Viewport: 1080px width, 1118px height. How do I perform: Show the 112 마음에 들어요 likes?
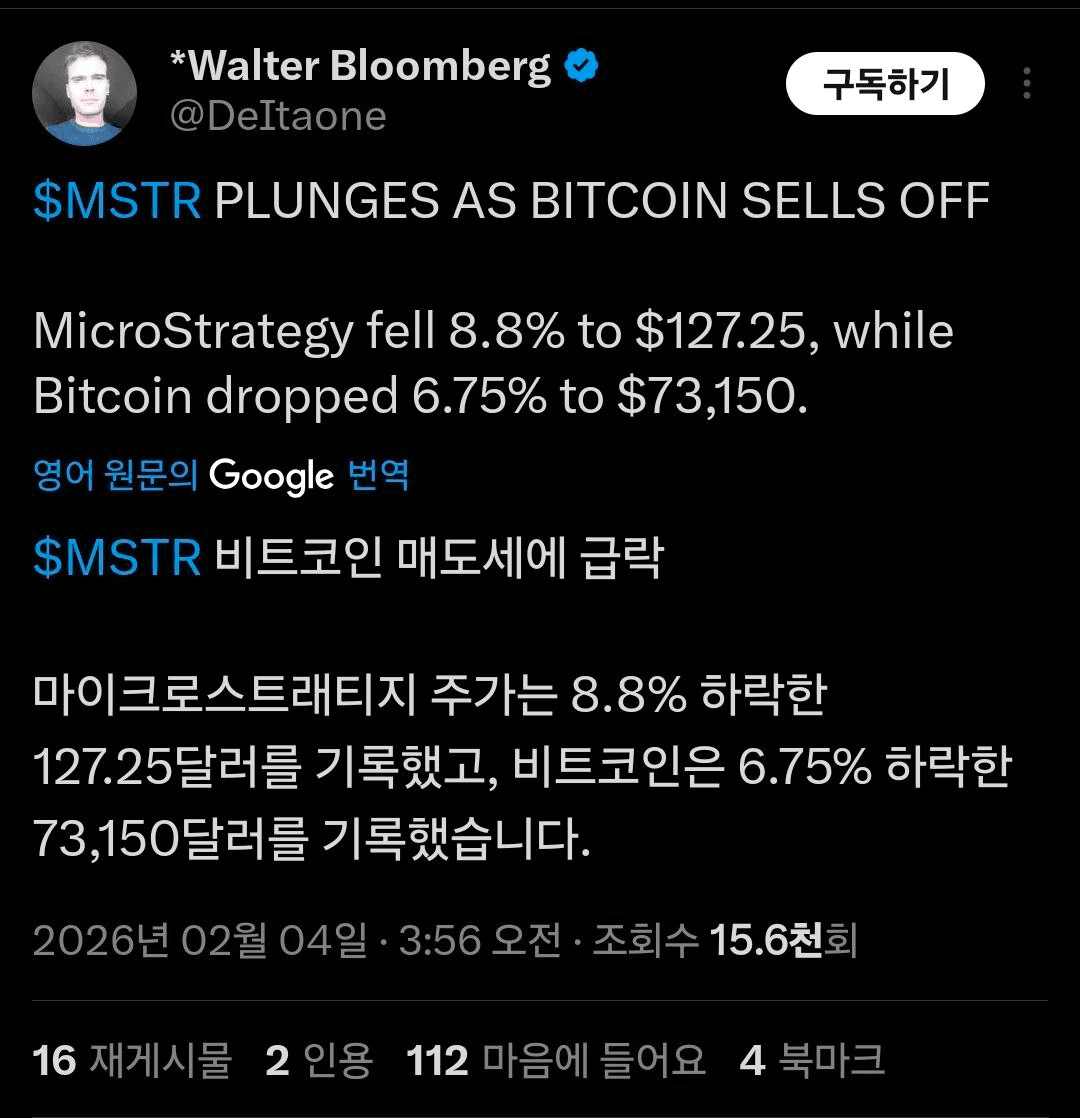tap(556, 1060)
